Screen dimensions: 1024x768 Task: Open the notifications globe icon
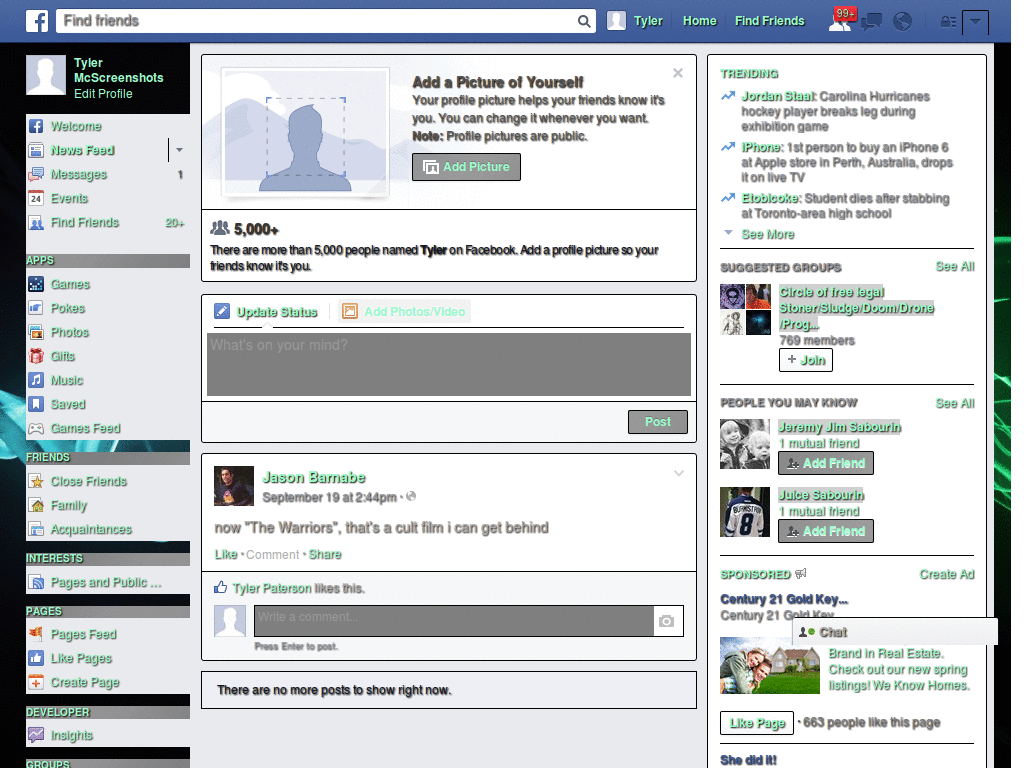pos(903,22)
